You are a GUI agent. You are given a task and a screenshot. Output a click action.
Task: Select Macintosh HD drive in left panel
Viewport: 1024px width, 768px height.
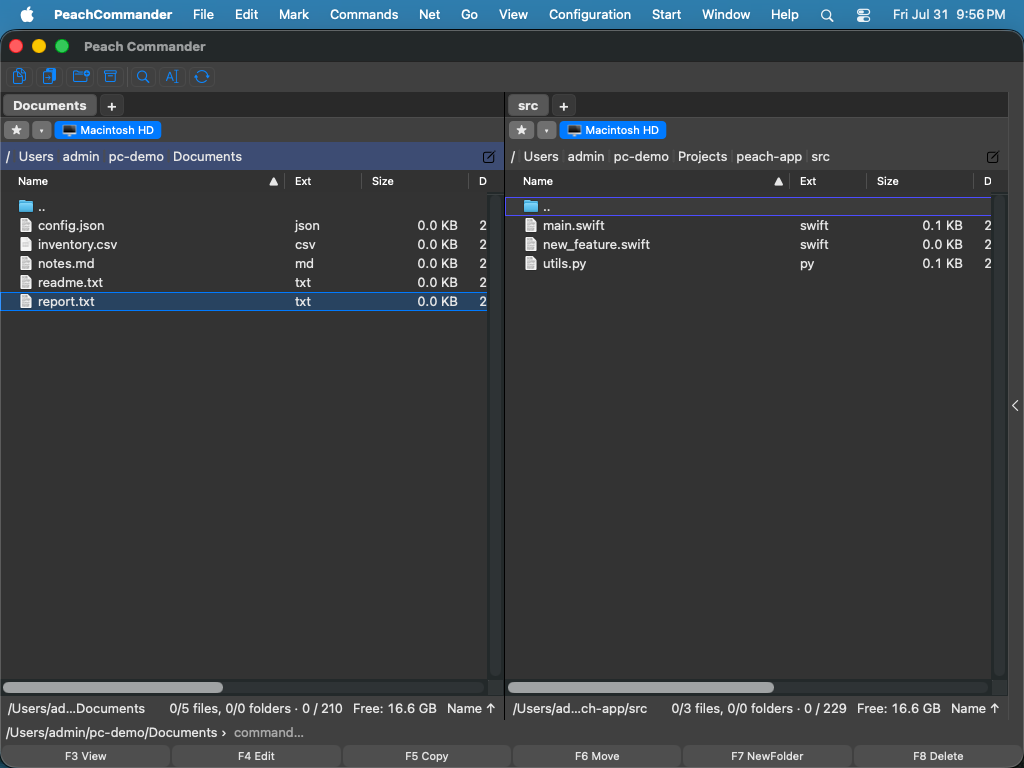point(108,130)
